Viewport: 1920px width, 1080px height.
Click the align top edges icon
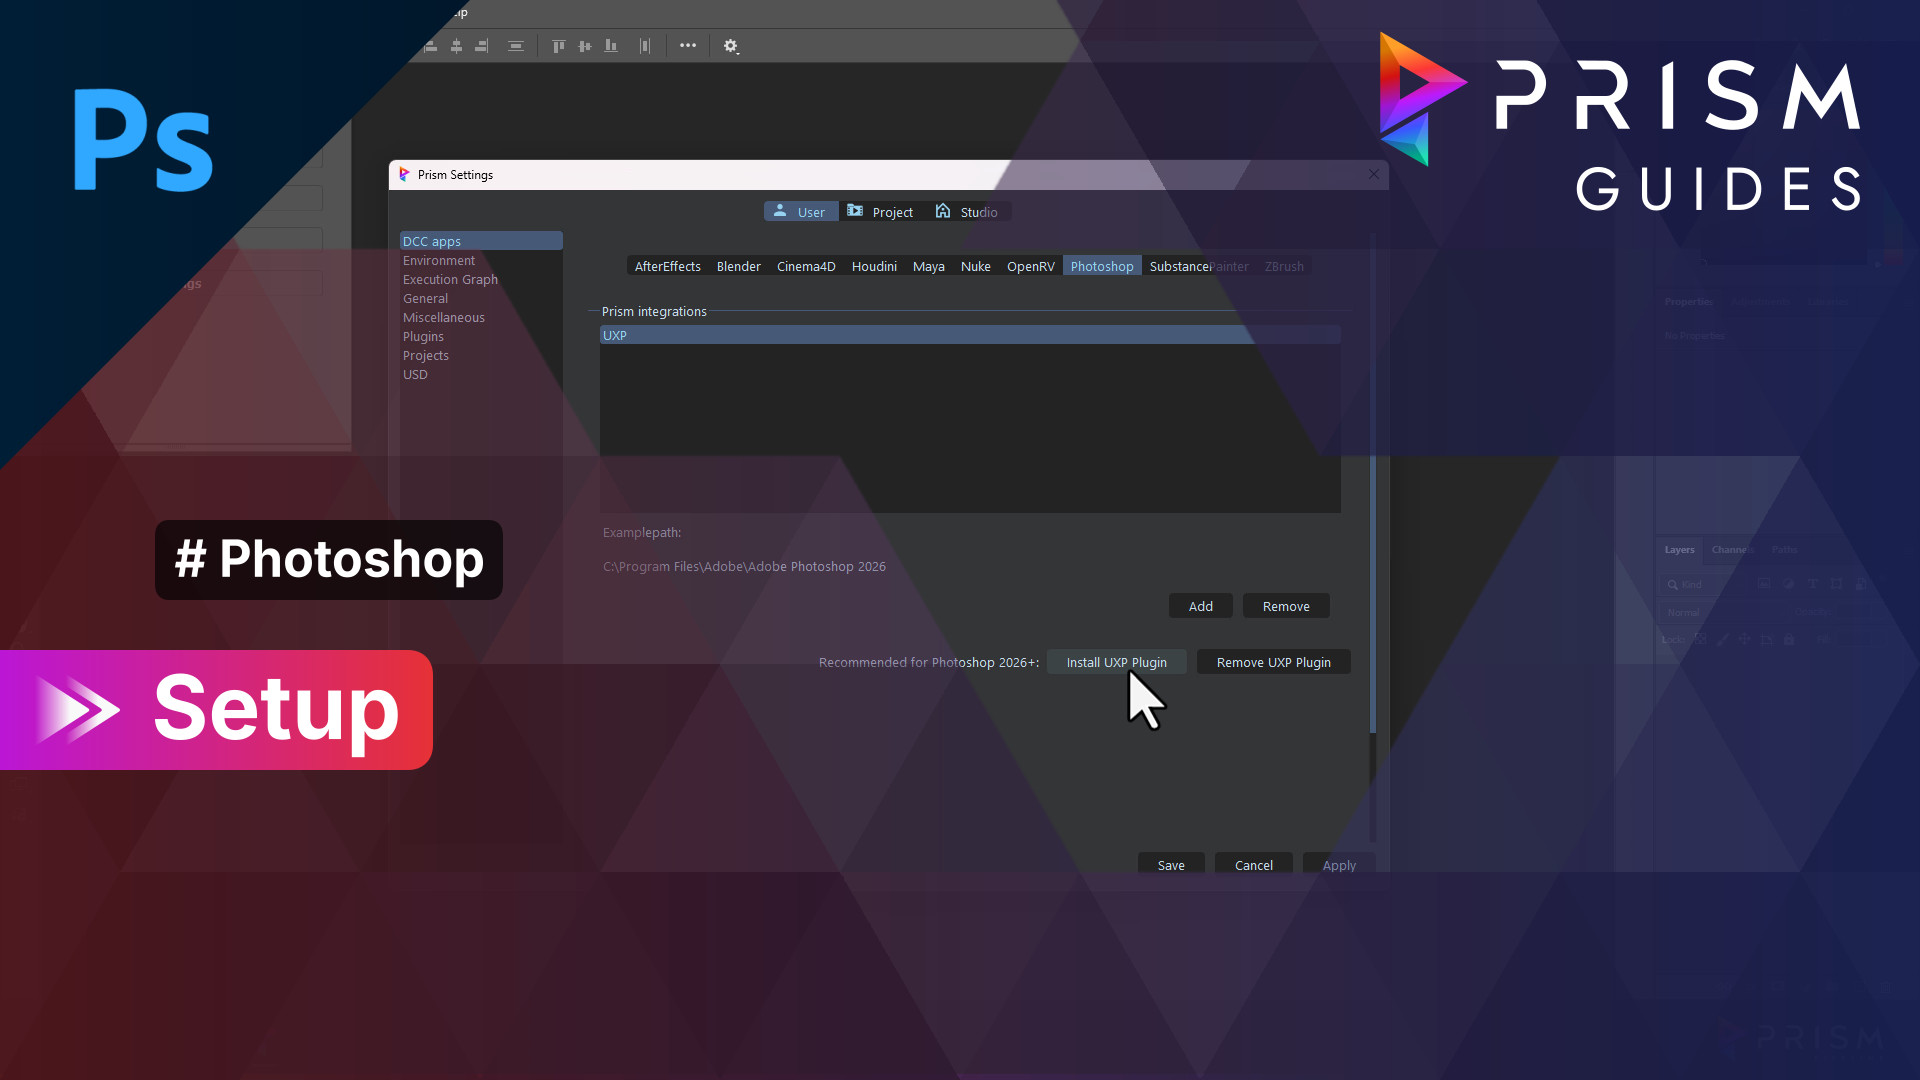click(x=558, y=46)
